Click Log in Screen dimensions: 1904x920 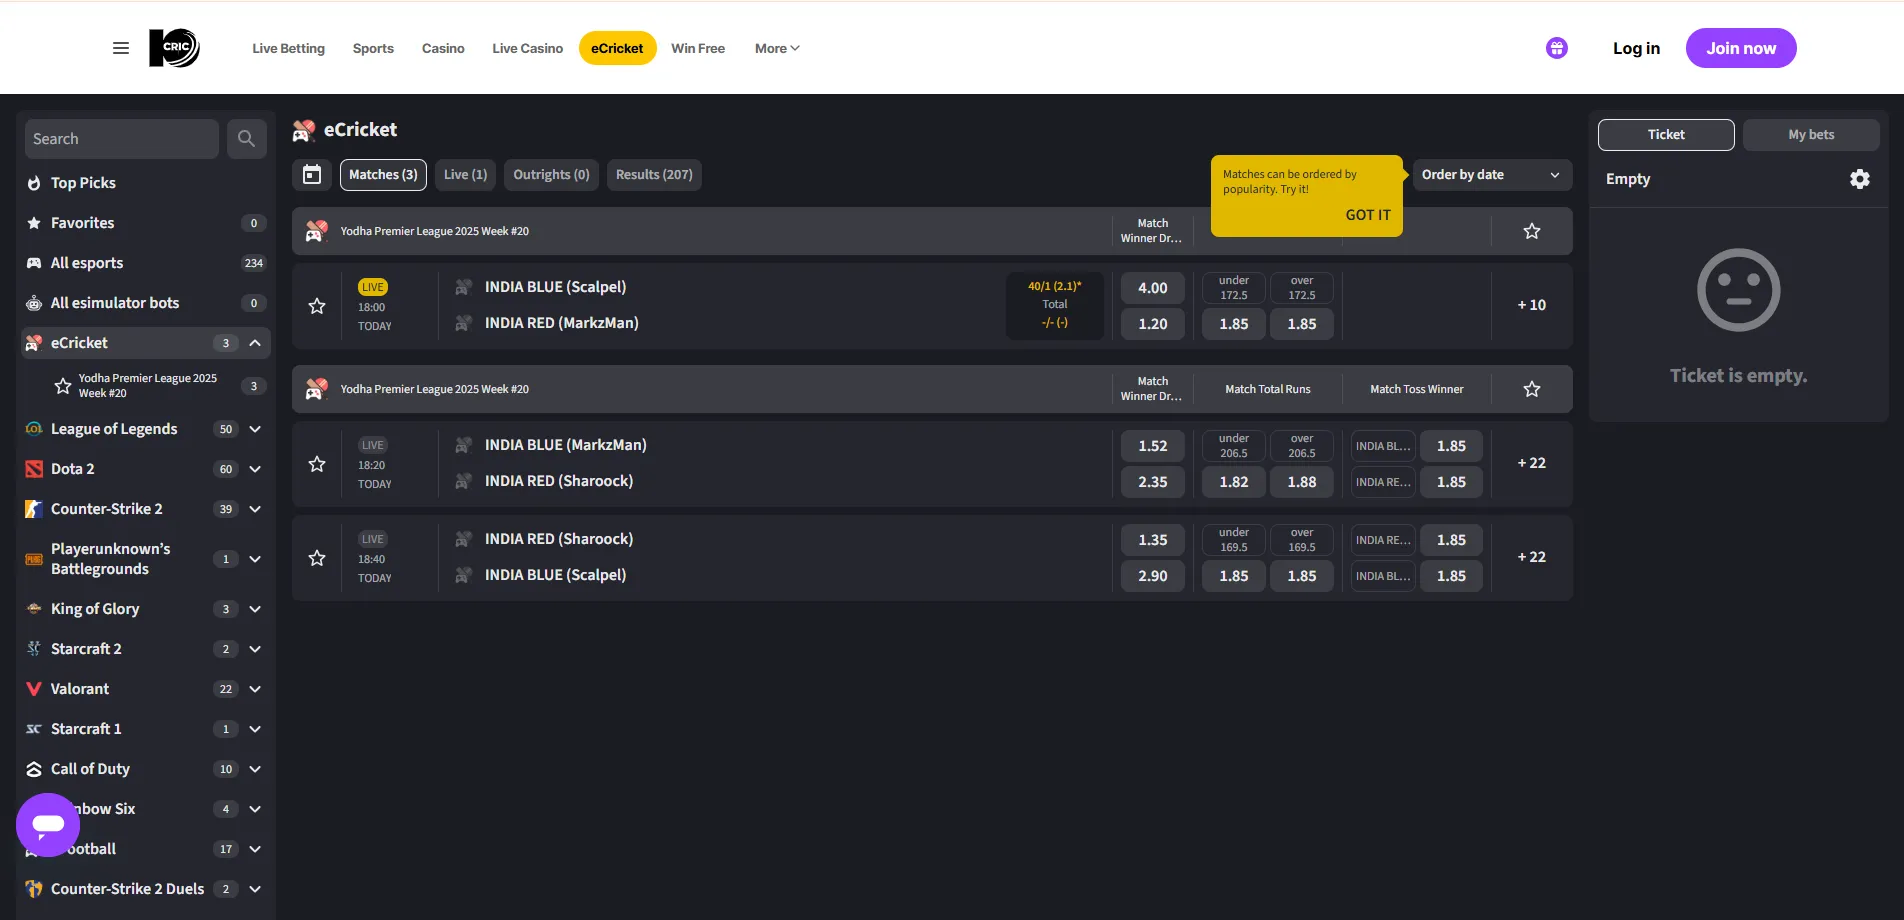[x=1636, y=48]
